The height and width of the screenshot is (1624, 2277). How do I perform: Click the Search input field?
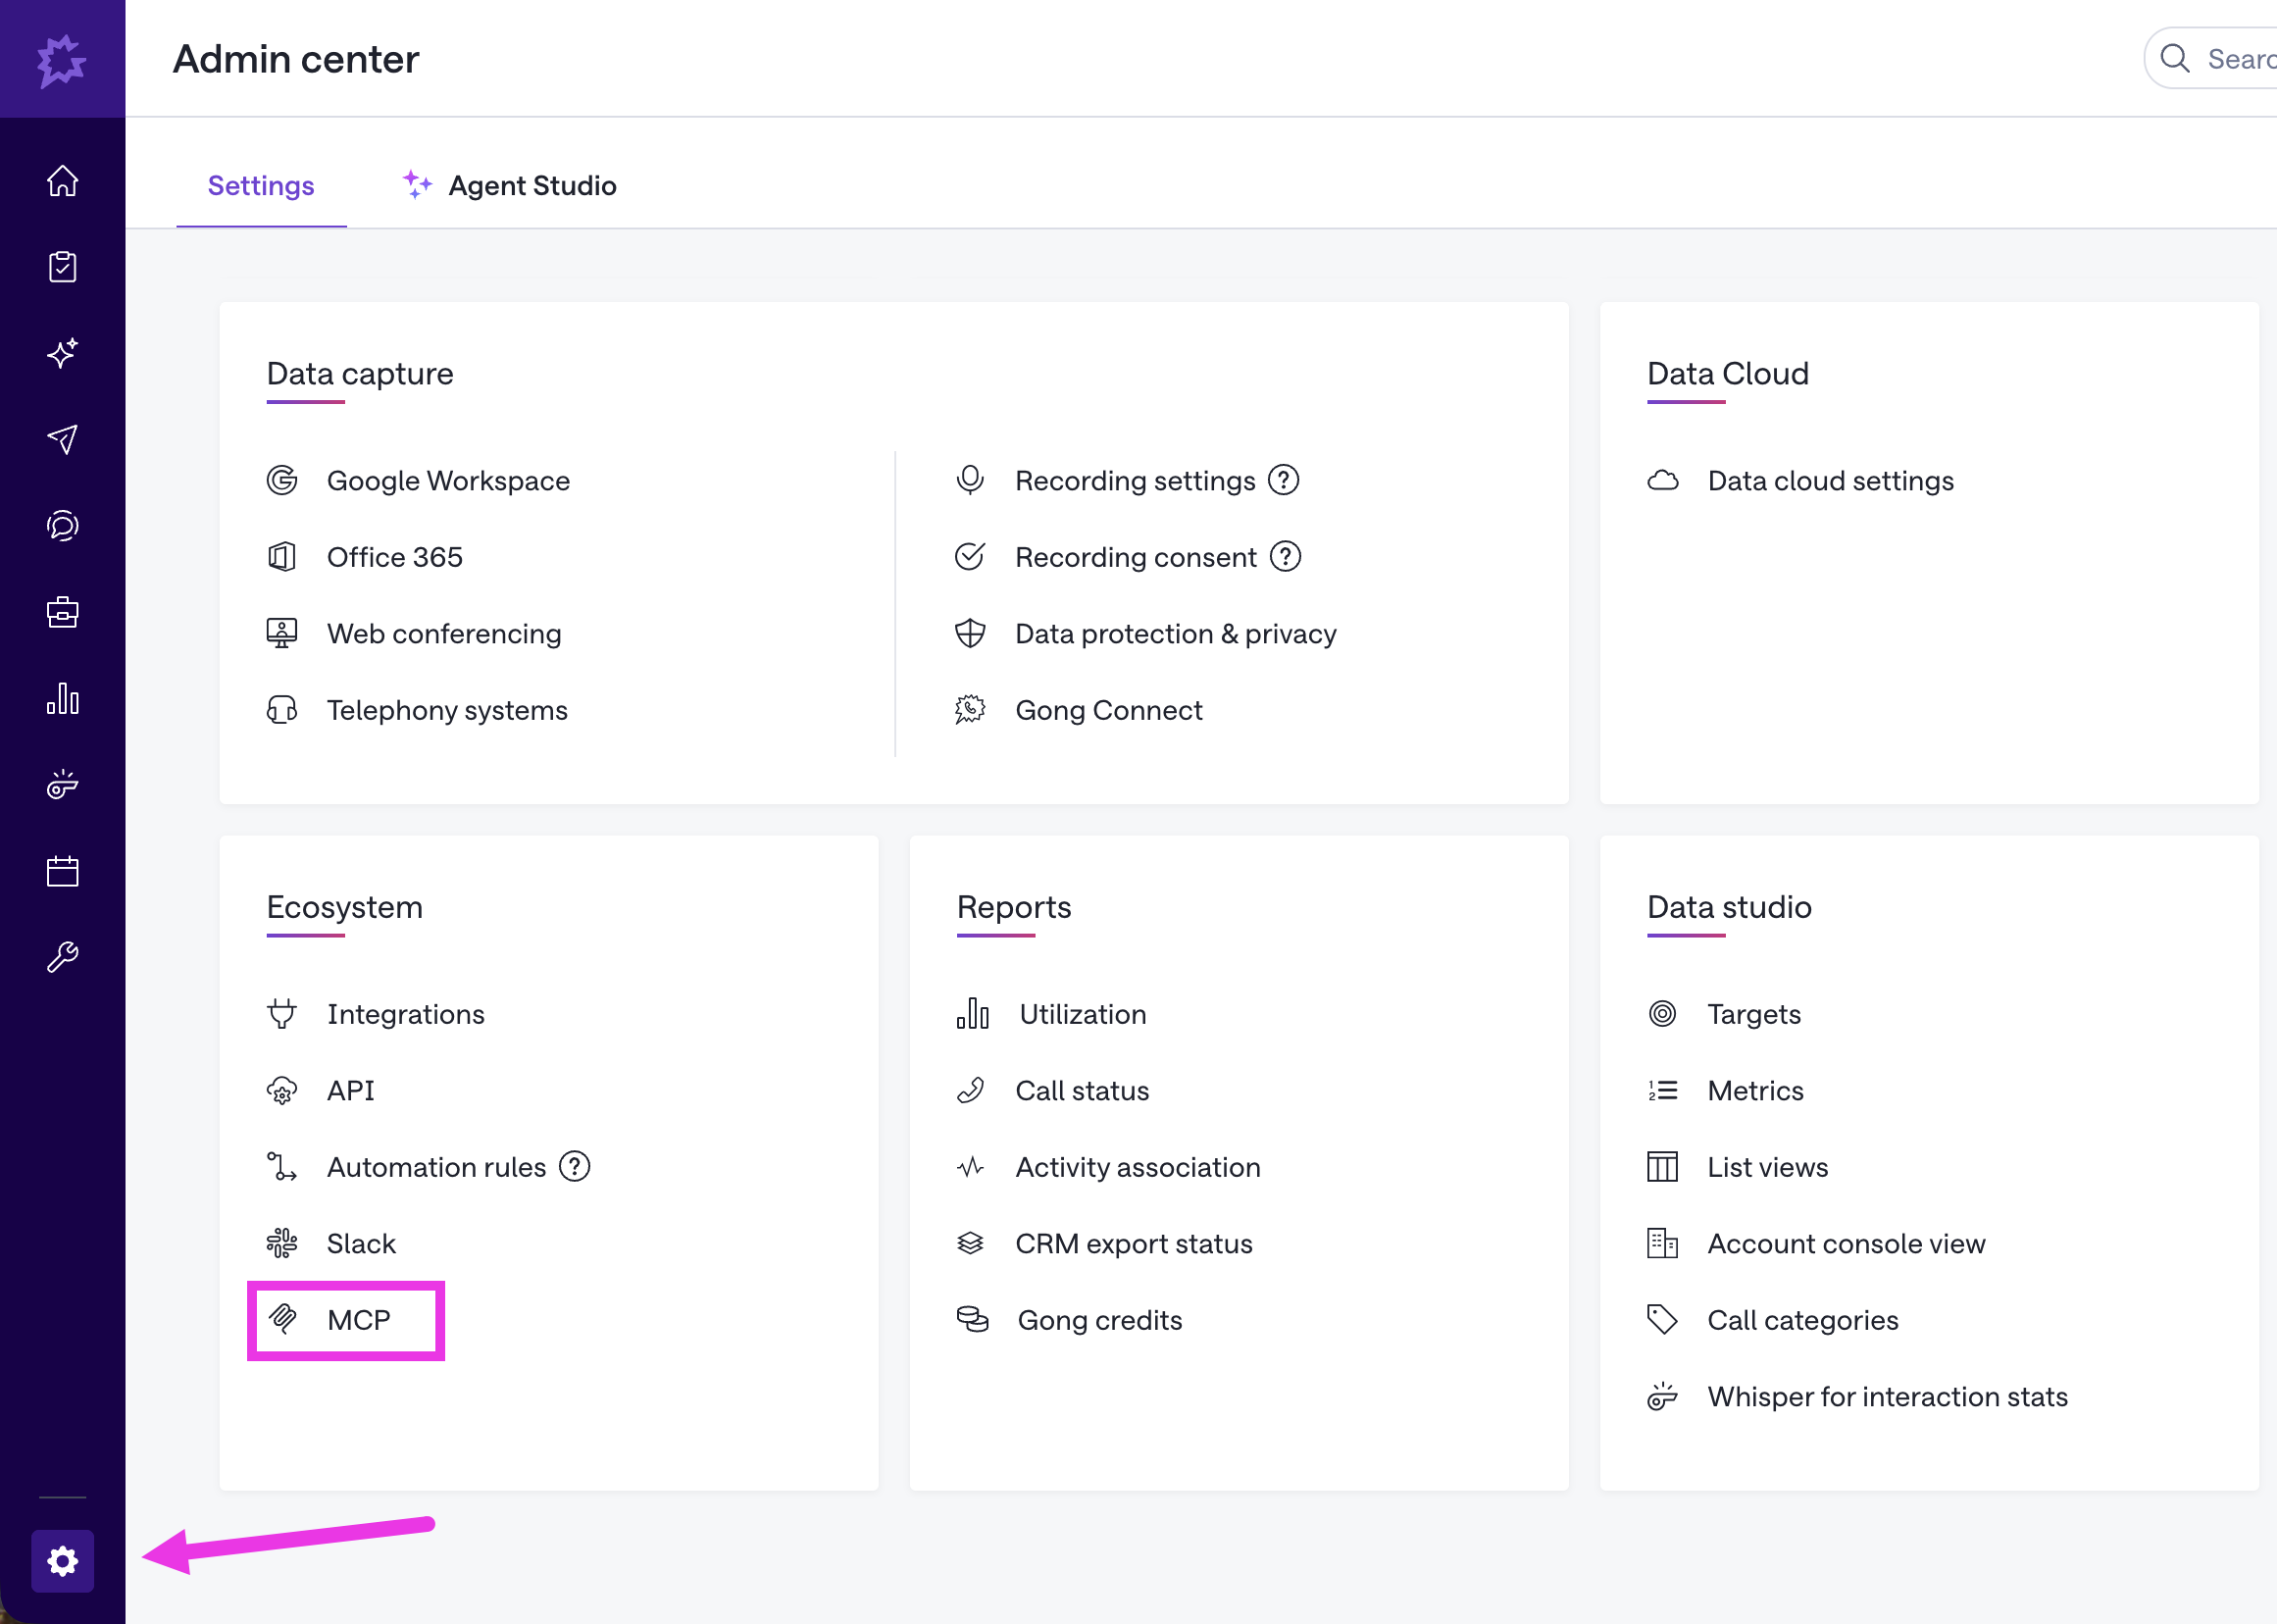[2210, 58]
